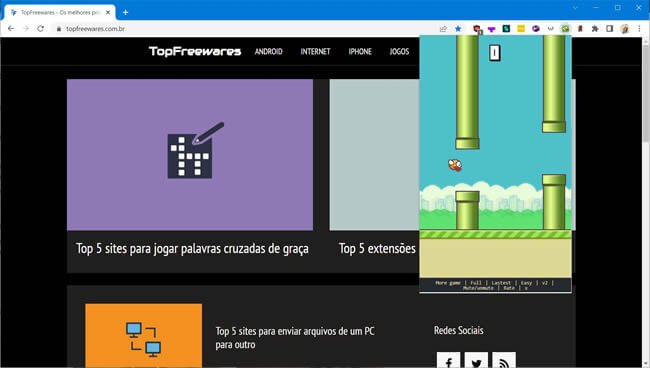
Task: Switch the game to Easy mode
Action: pos(526,283)
